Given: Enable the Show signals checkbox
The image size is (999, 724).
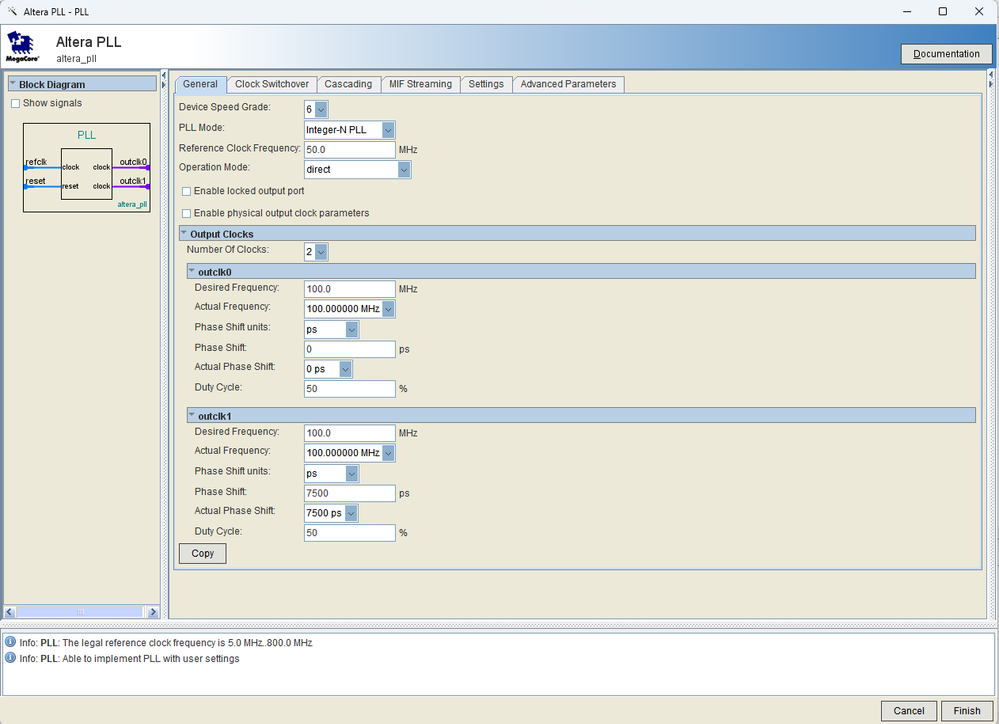Looking at the screenshot, I should 15,103.
